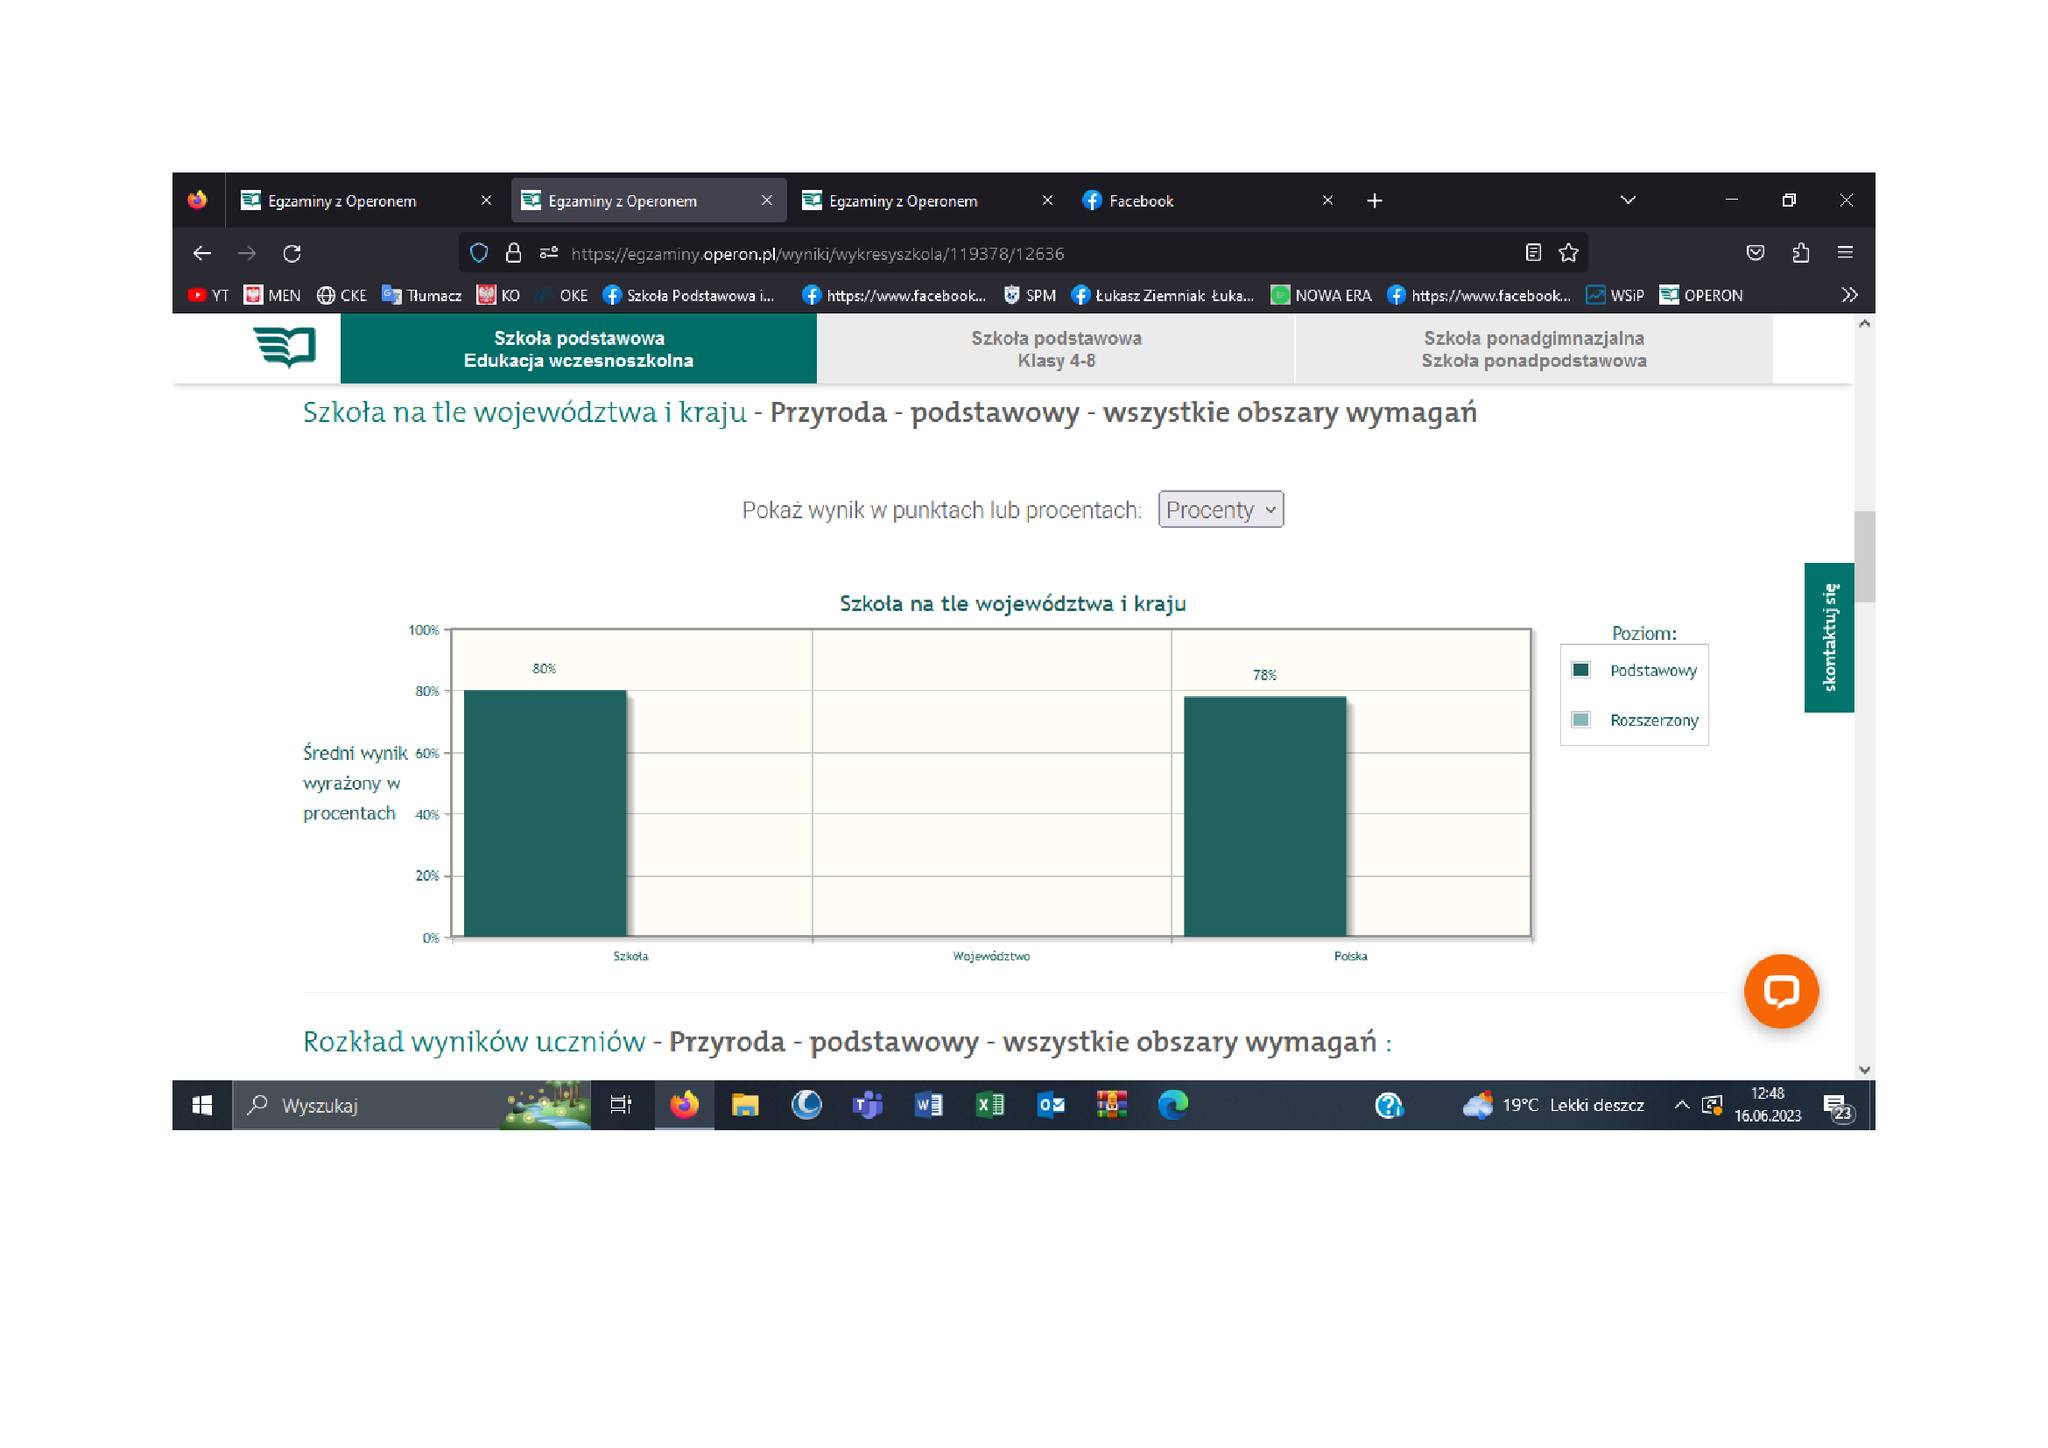Launch Word from the taskbar

coord(928,1105)
